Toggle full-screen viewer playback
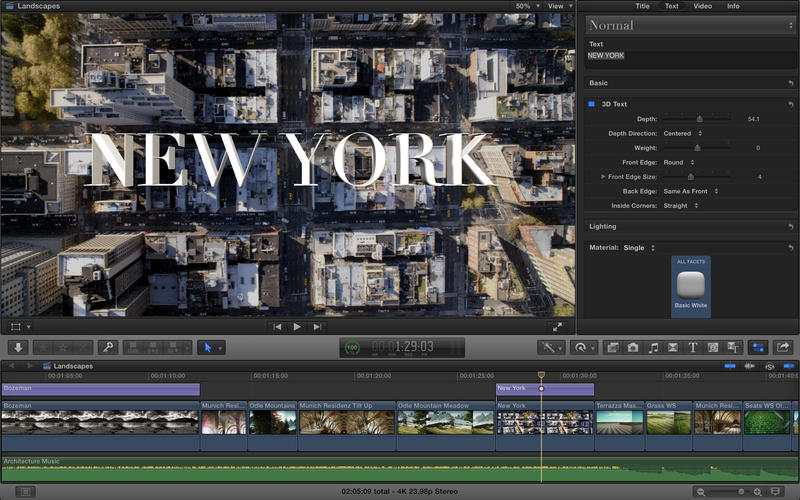This screenshot has height=500, width=800. [558, 326]
